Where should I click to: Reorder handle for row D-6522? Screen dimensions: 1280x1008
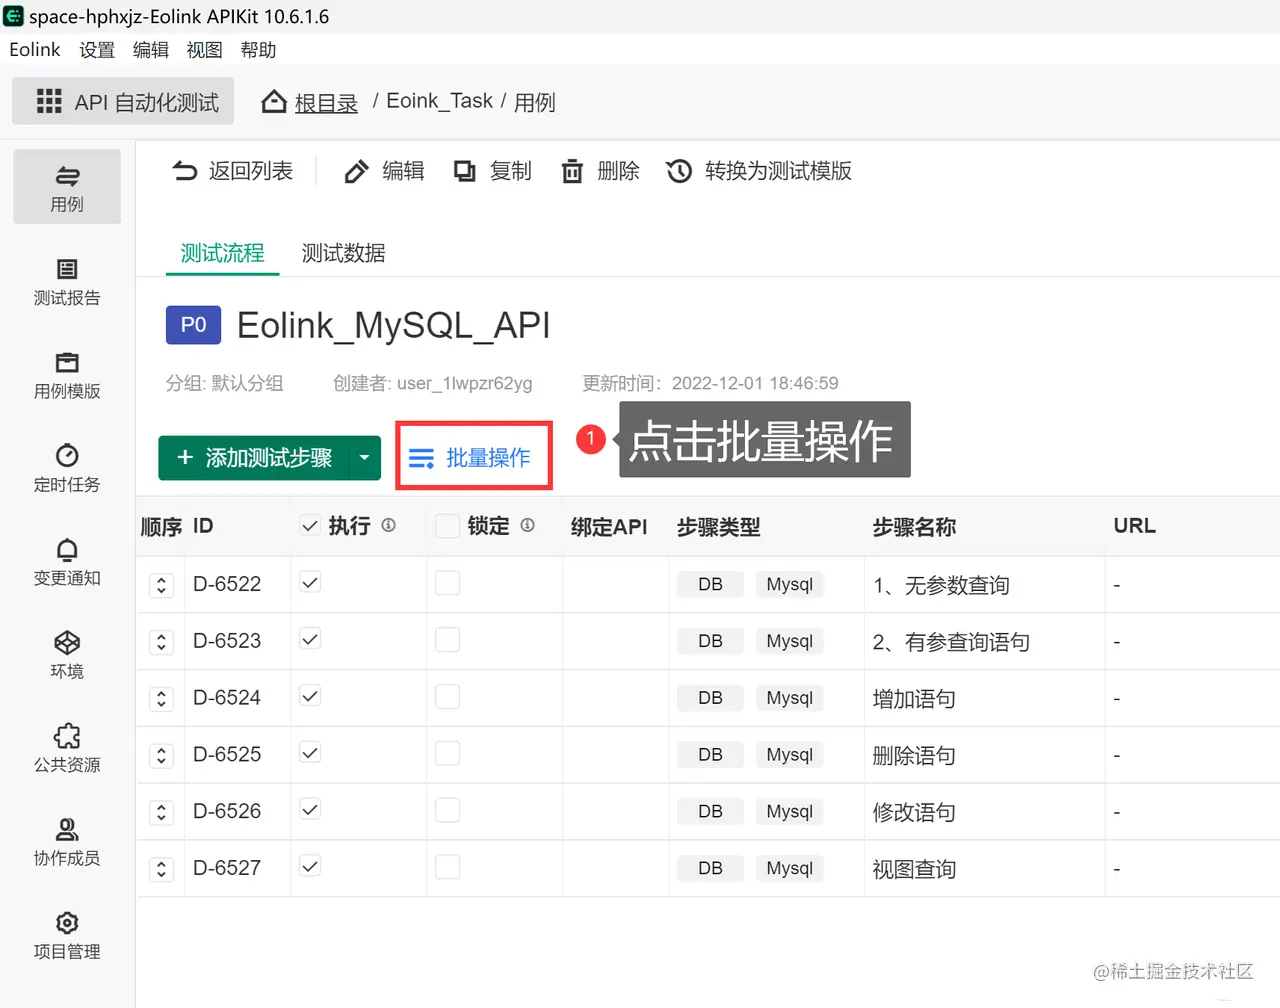pos(162,585)
